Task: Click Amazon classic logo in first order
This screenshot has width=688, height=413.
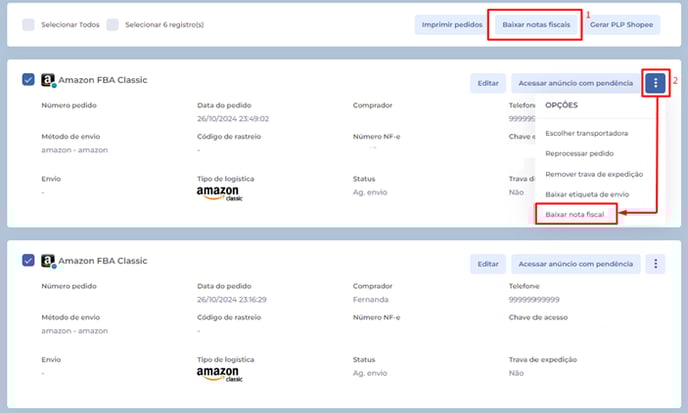Action: coord(219,193)
